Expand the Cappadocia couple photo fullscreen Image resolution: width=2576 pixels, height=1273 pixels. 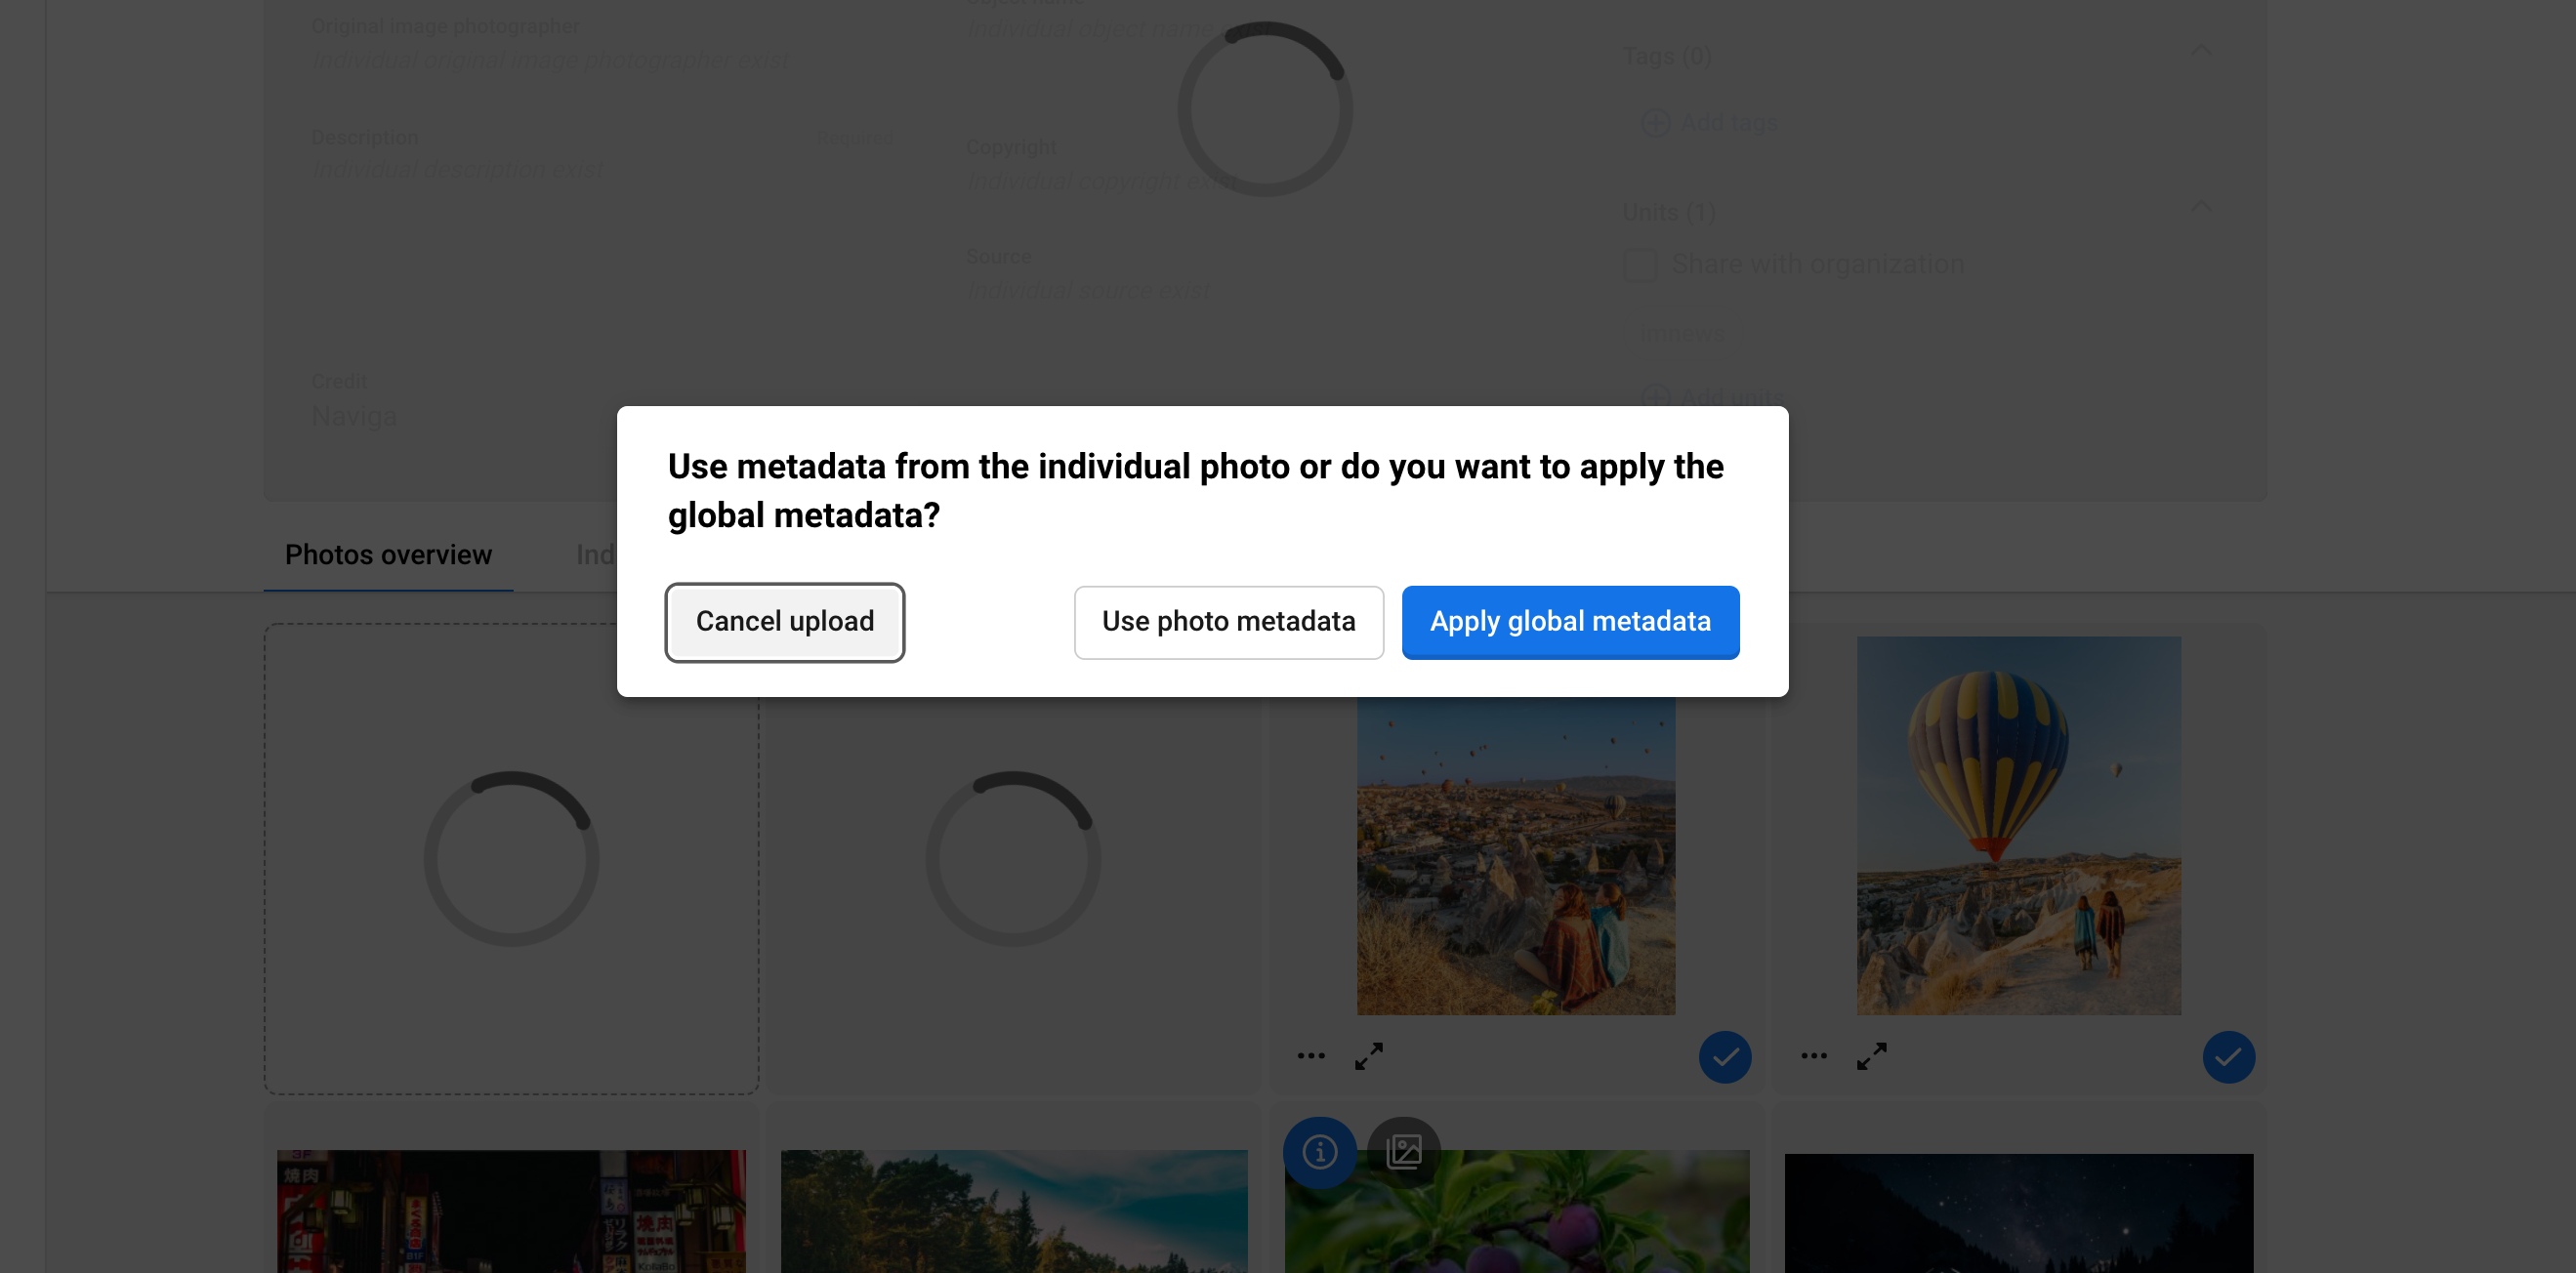tap(1369, 1056)
